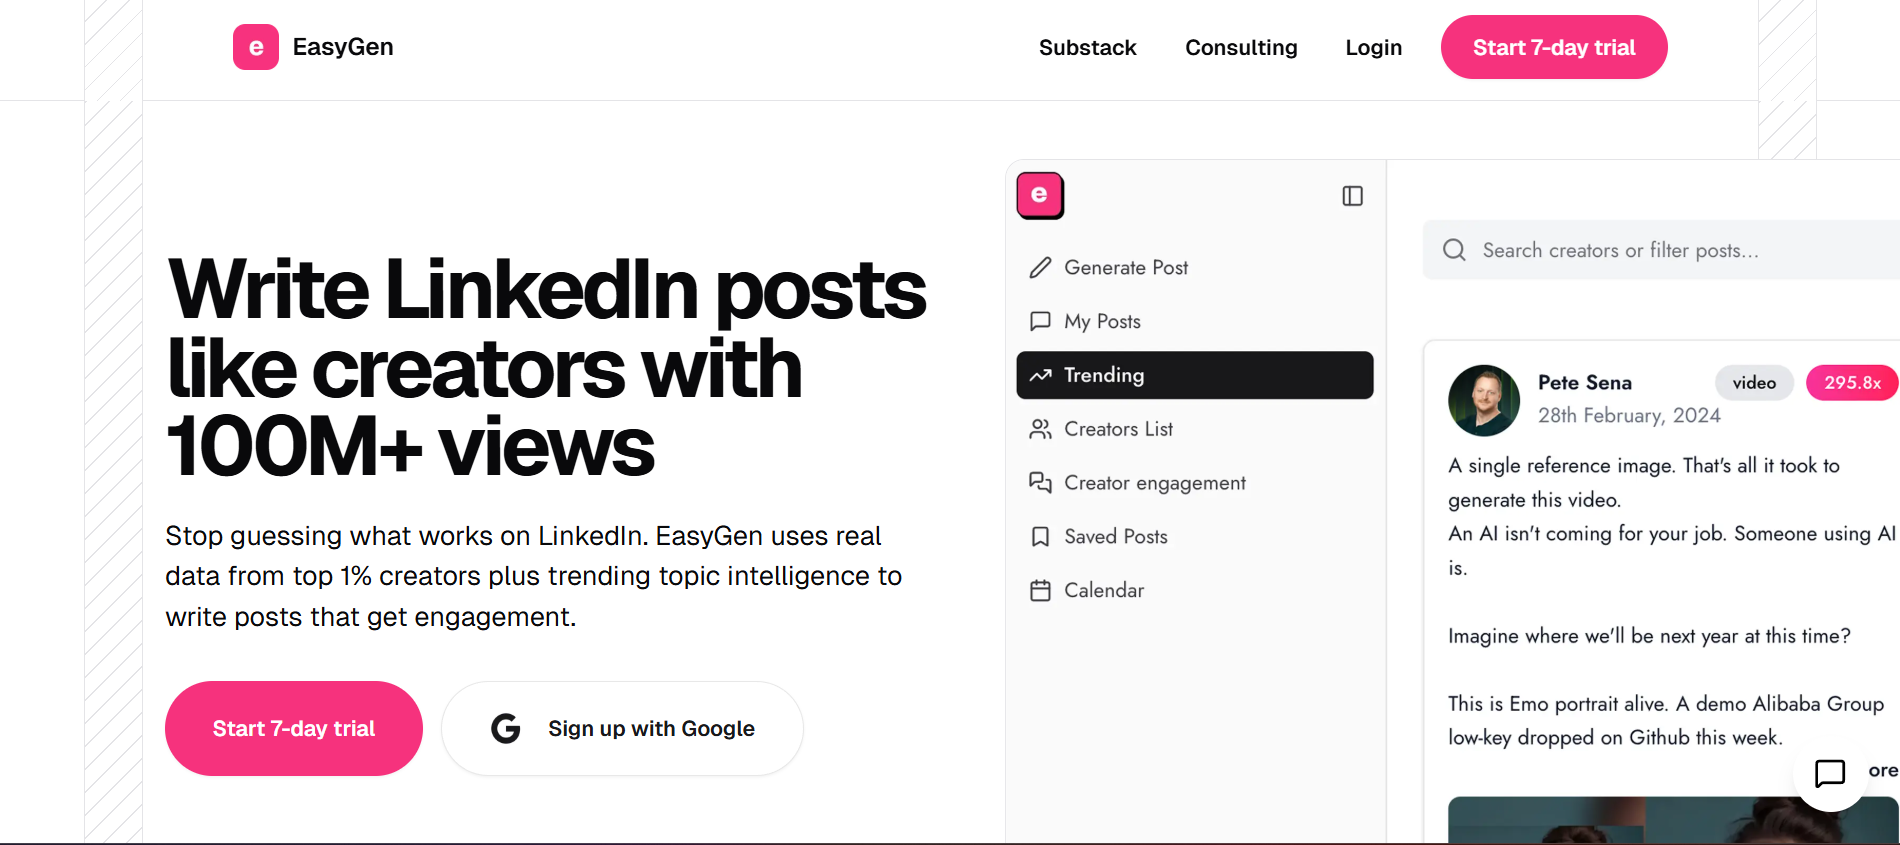This screenshot has height=845, width=1900.
Task: Click text "This is Emo portrait alive"
Action: tap(1559, 704)
